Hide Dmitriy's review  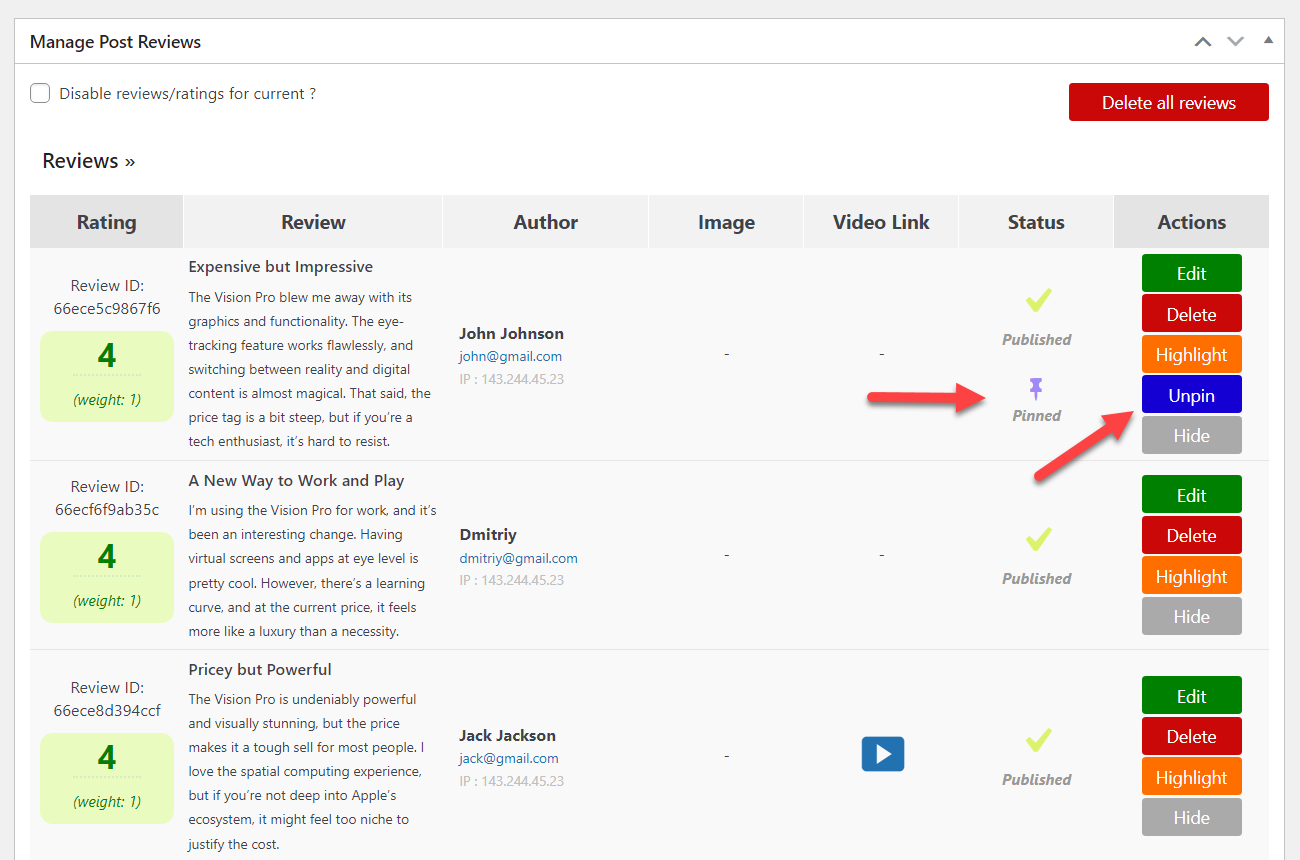click(1191, 616)
